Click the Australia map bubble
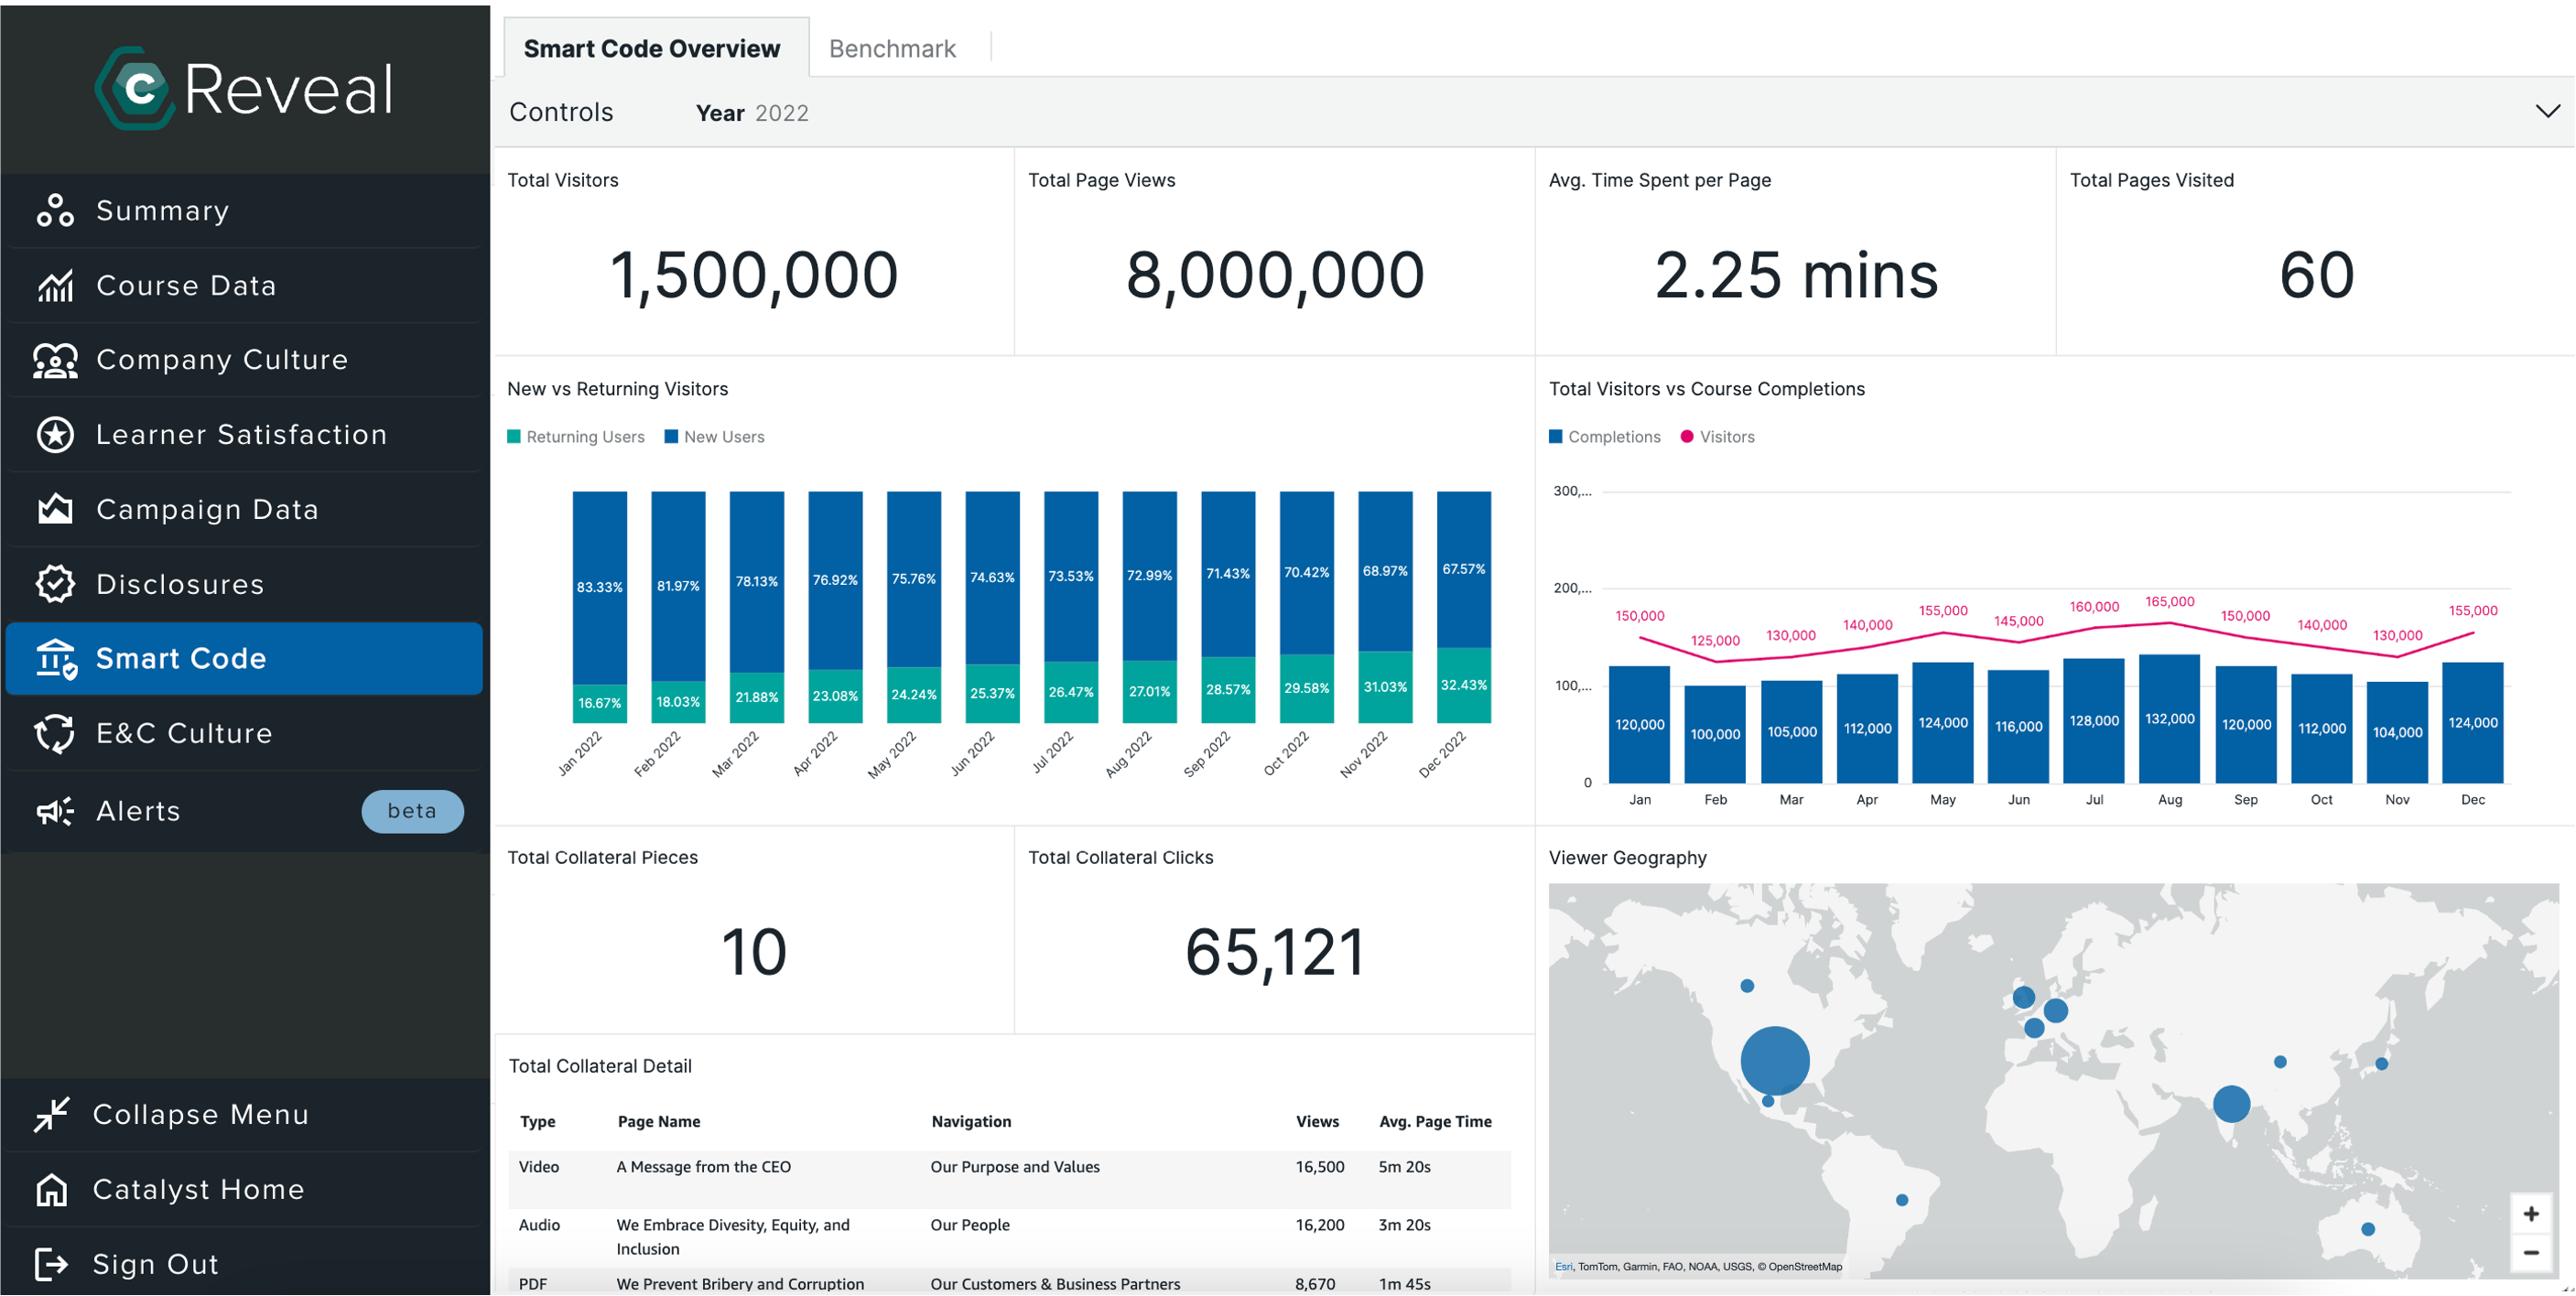Viewport: 2576px width, 1296px height. (2368, 1229)
